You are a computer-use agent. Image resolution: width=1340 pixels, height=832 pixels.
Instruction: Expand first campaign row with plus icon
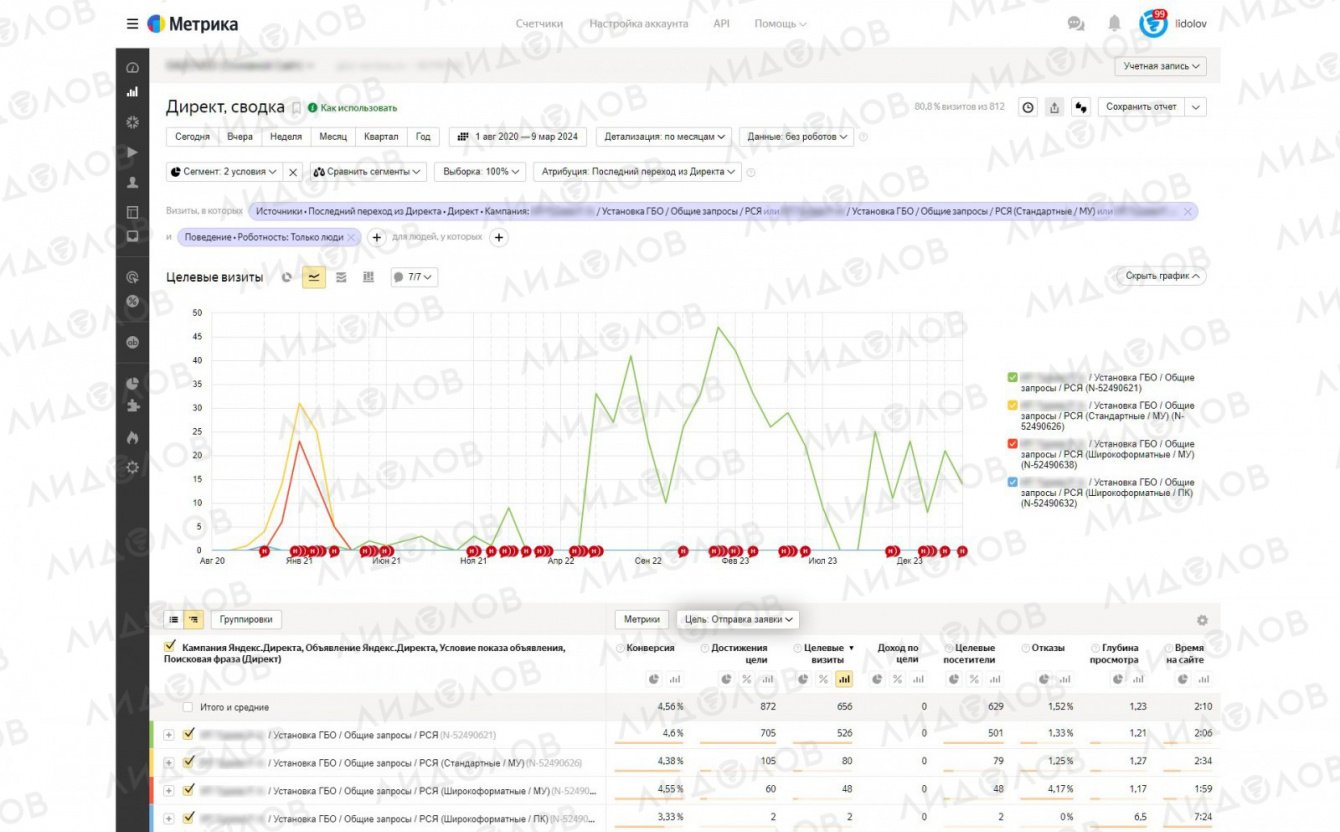coord(169,735)
